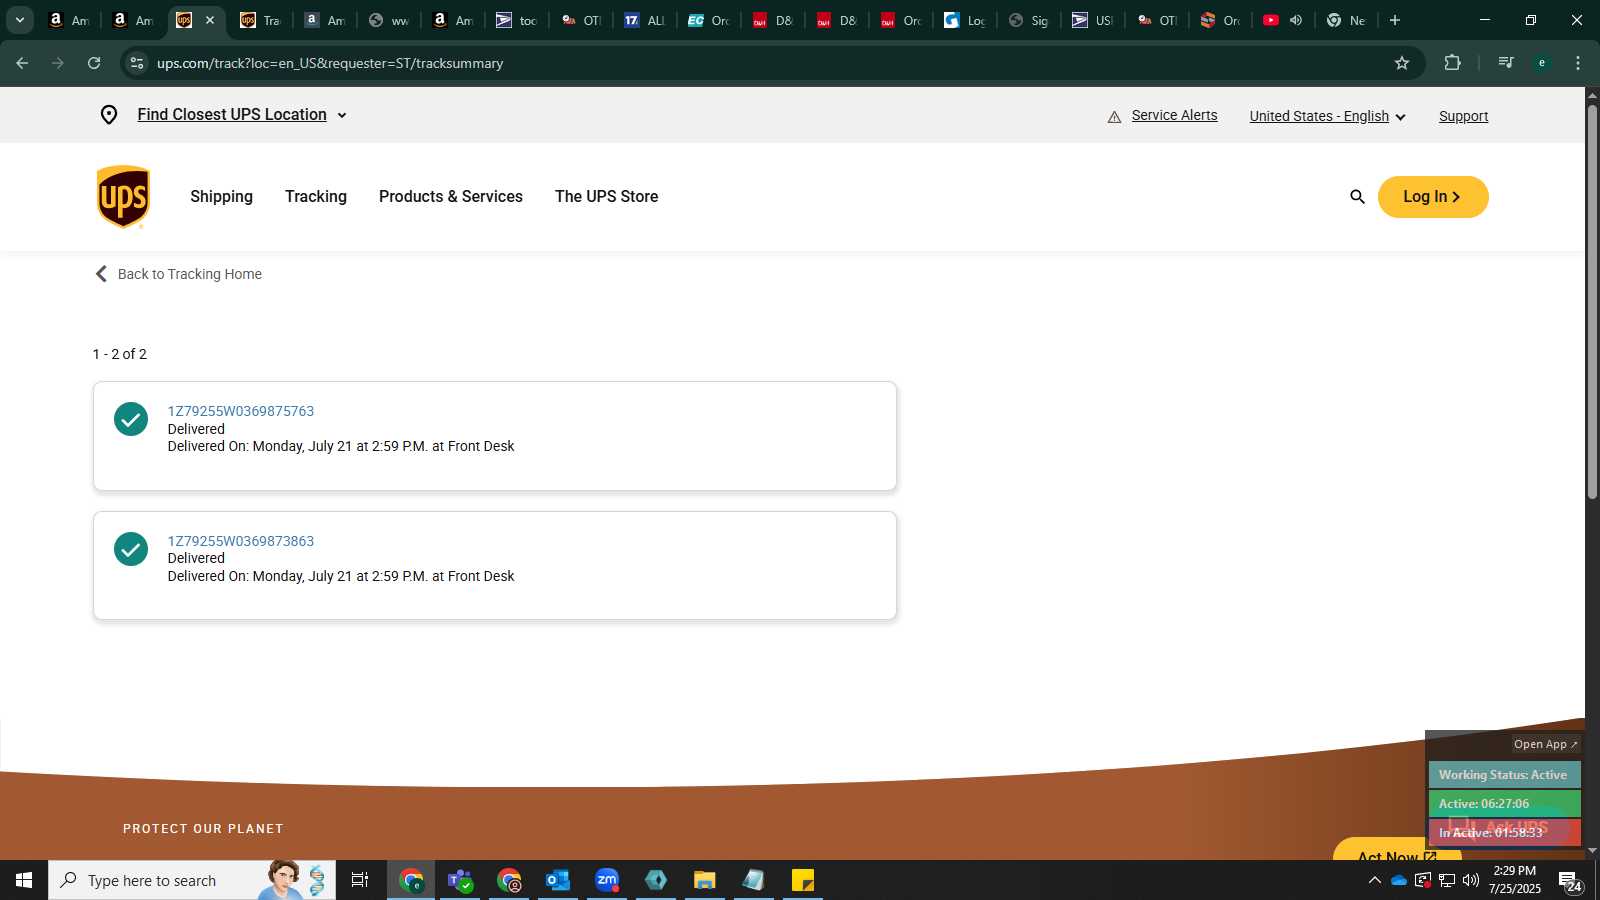Open the Service Alerts link
The height and width of the screenshot is (900, 1600).
pos(1174,115)
